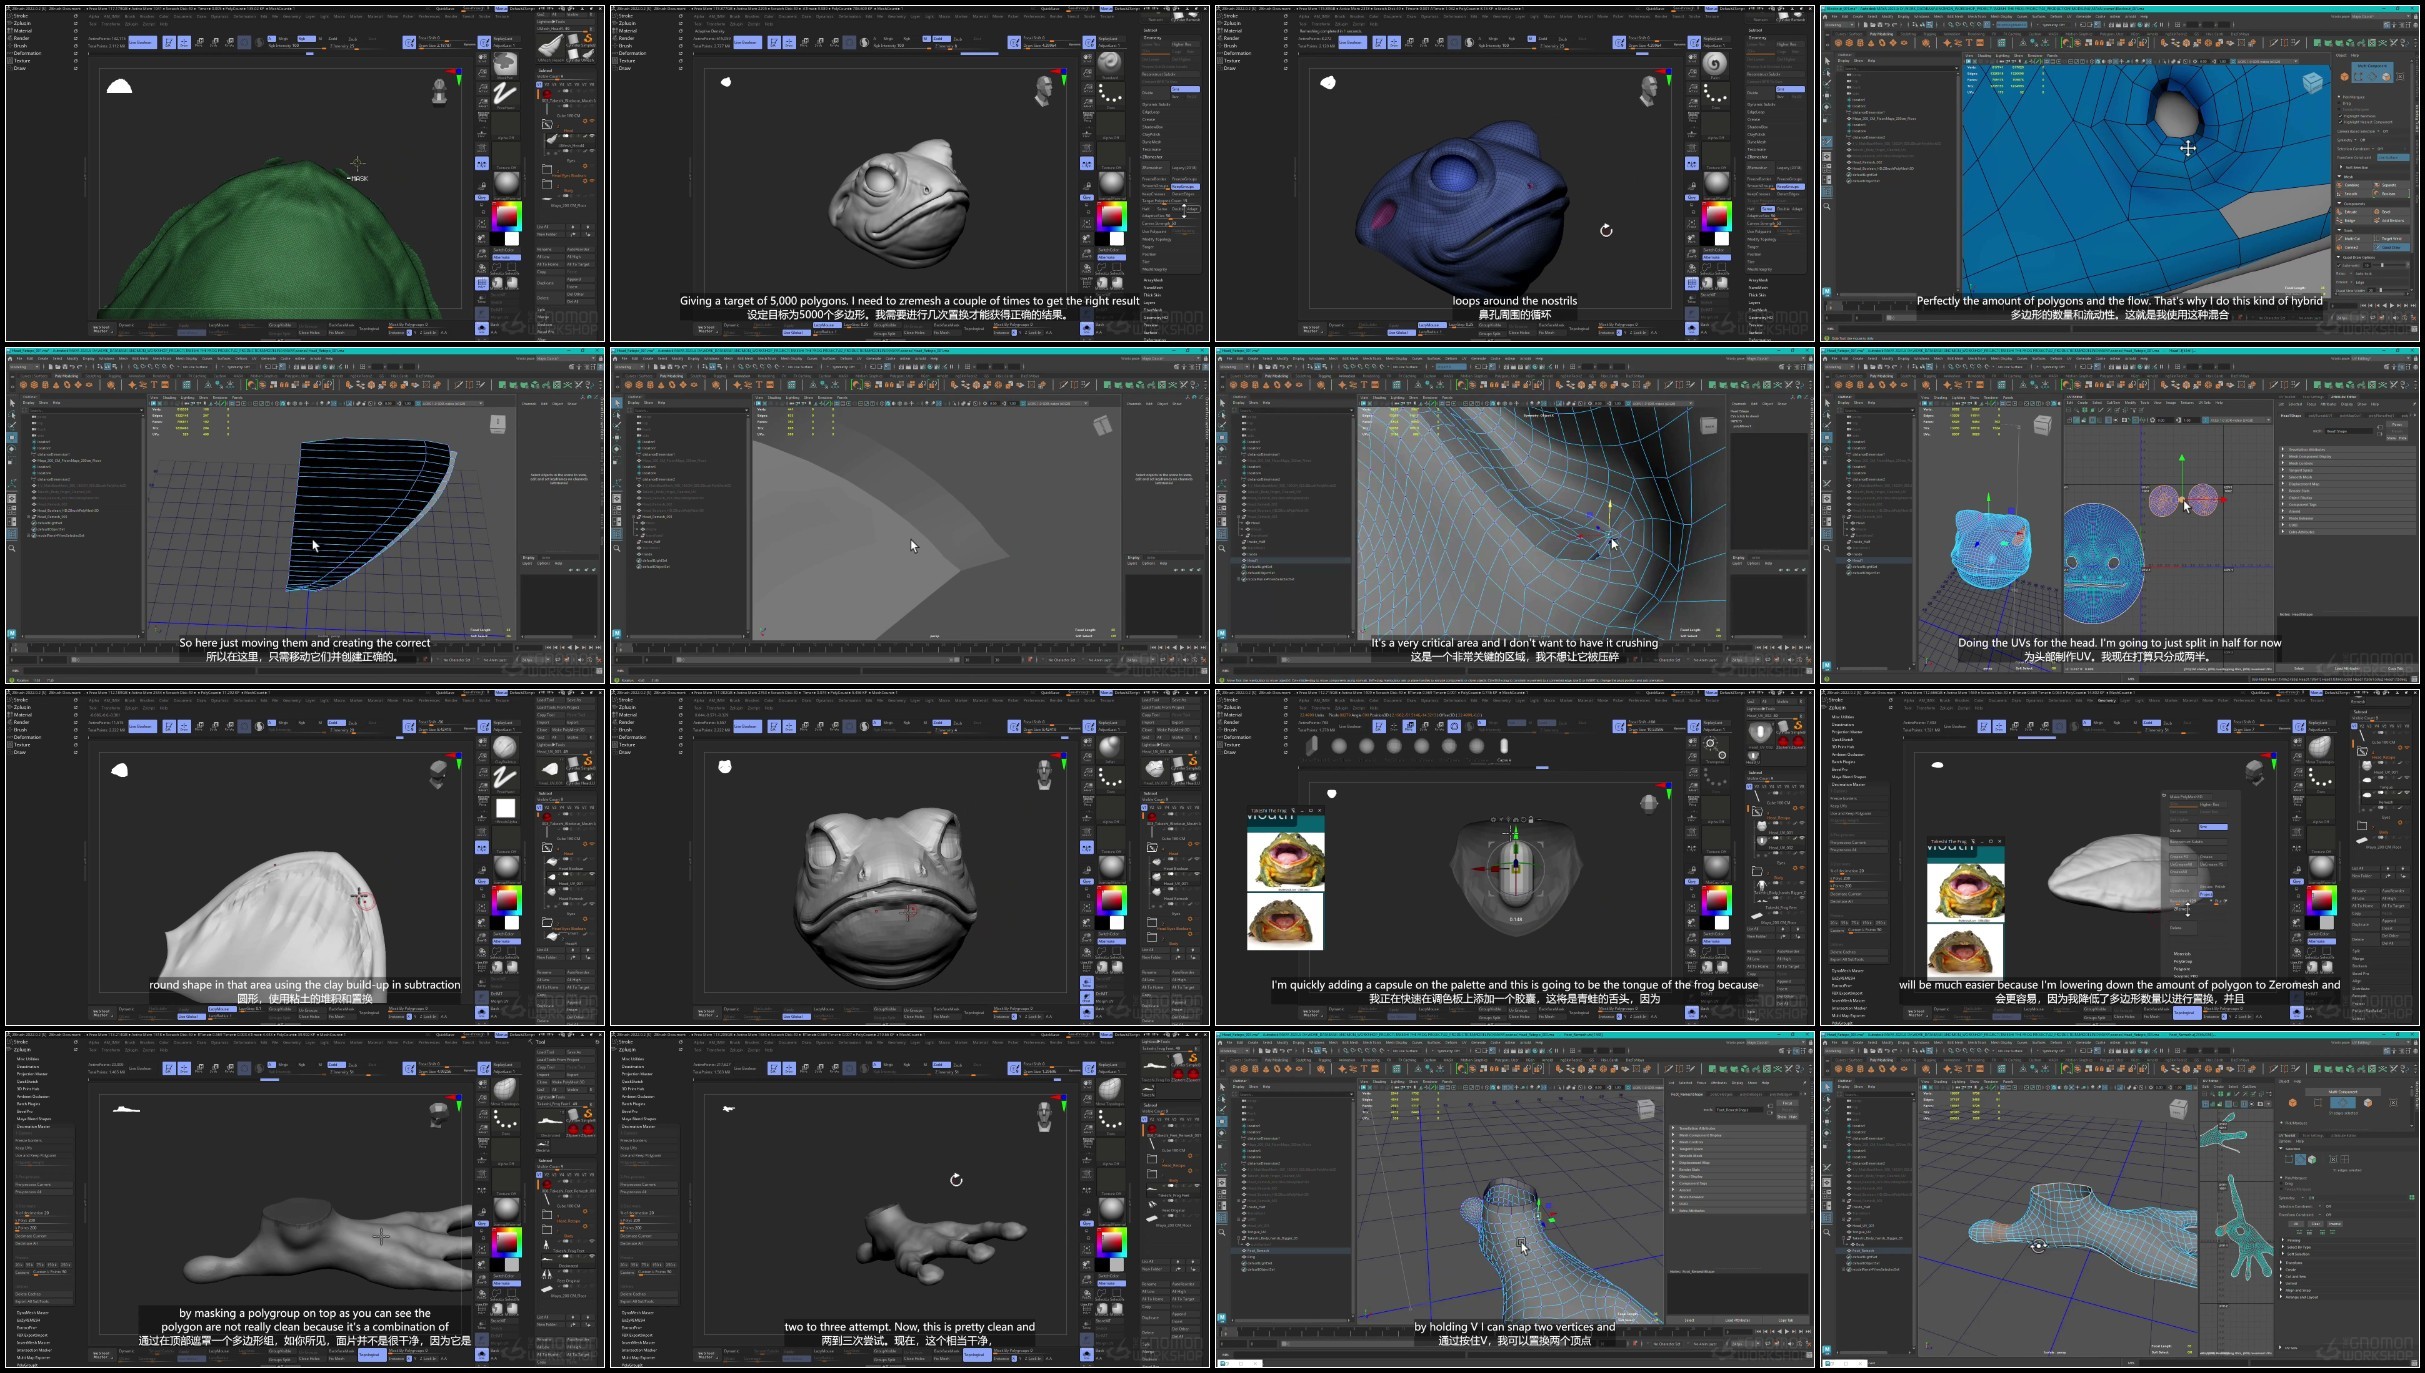Click gold SimpleBrush S icon in green mesh frame
This screenshot has height=1373, width=2425.
tap(588, 37)
